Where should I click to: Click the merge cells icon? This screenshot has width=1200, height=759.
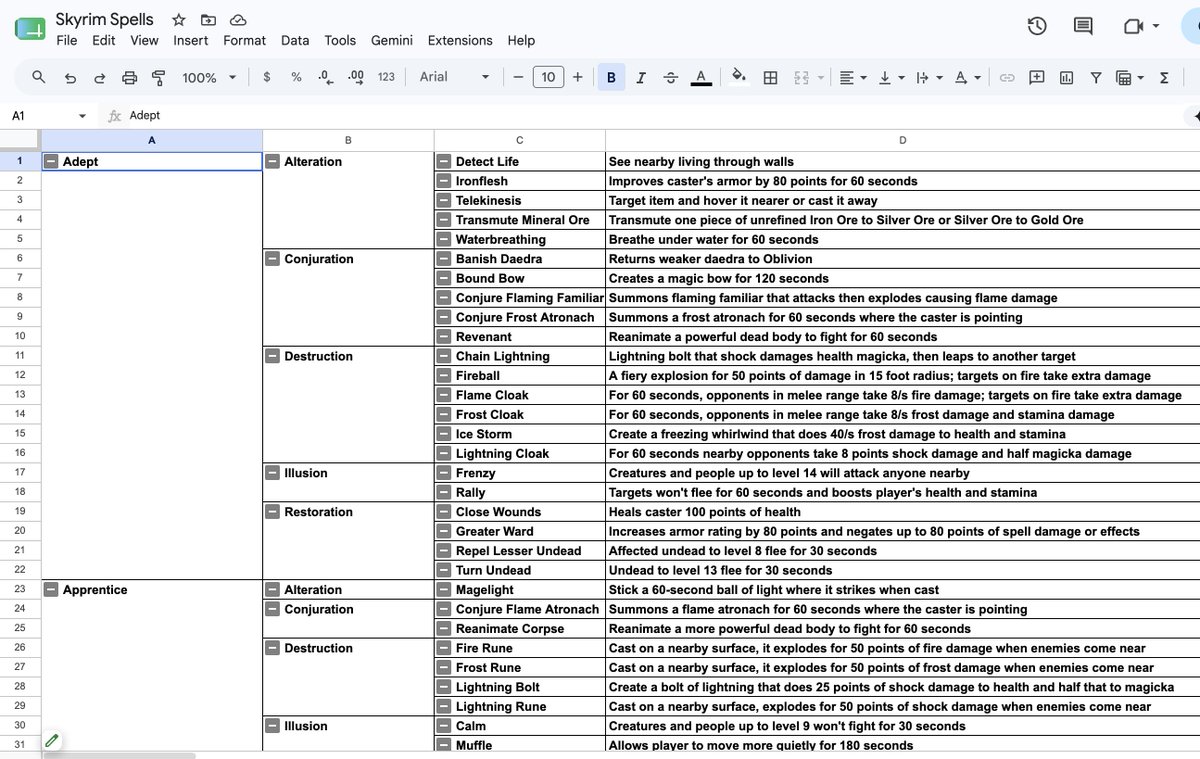pos(801,77)
